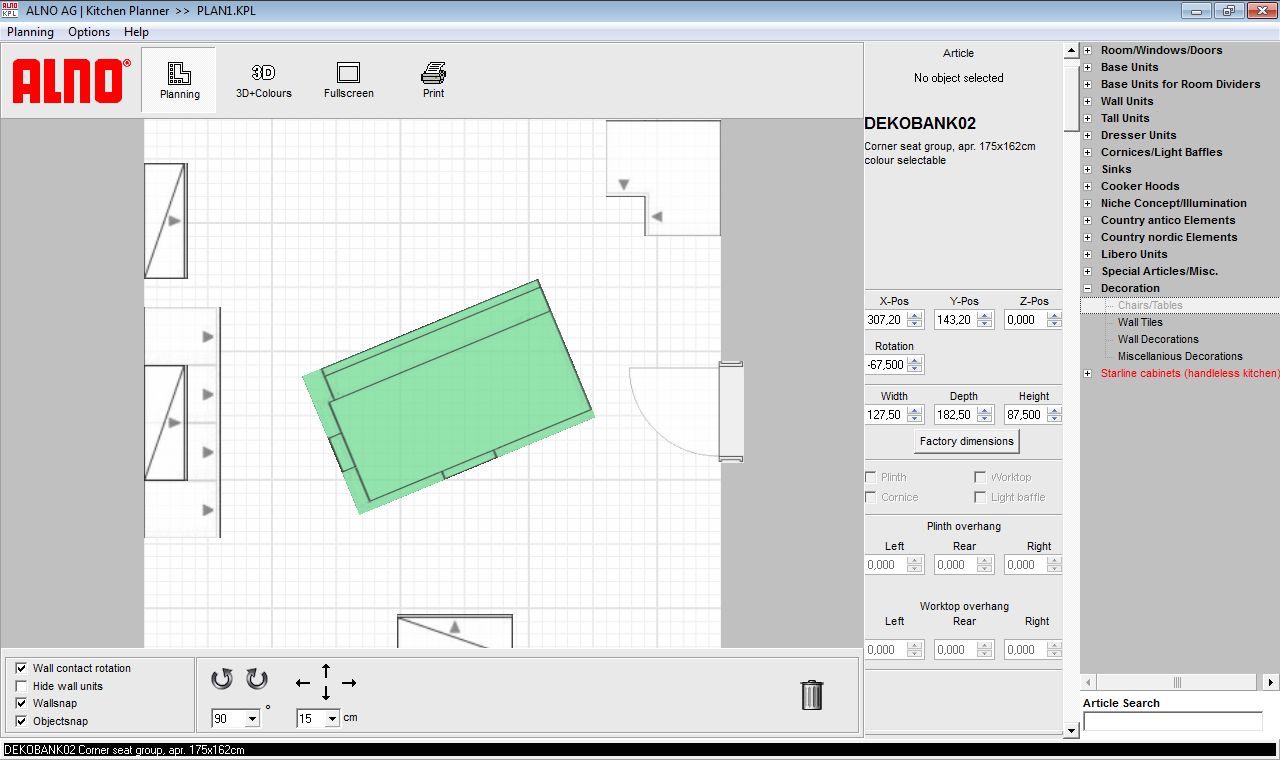This screenshot has width=1280, height=760.
Task: Switch to Planning view
Action: tap(179, 81)
